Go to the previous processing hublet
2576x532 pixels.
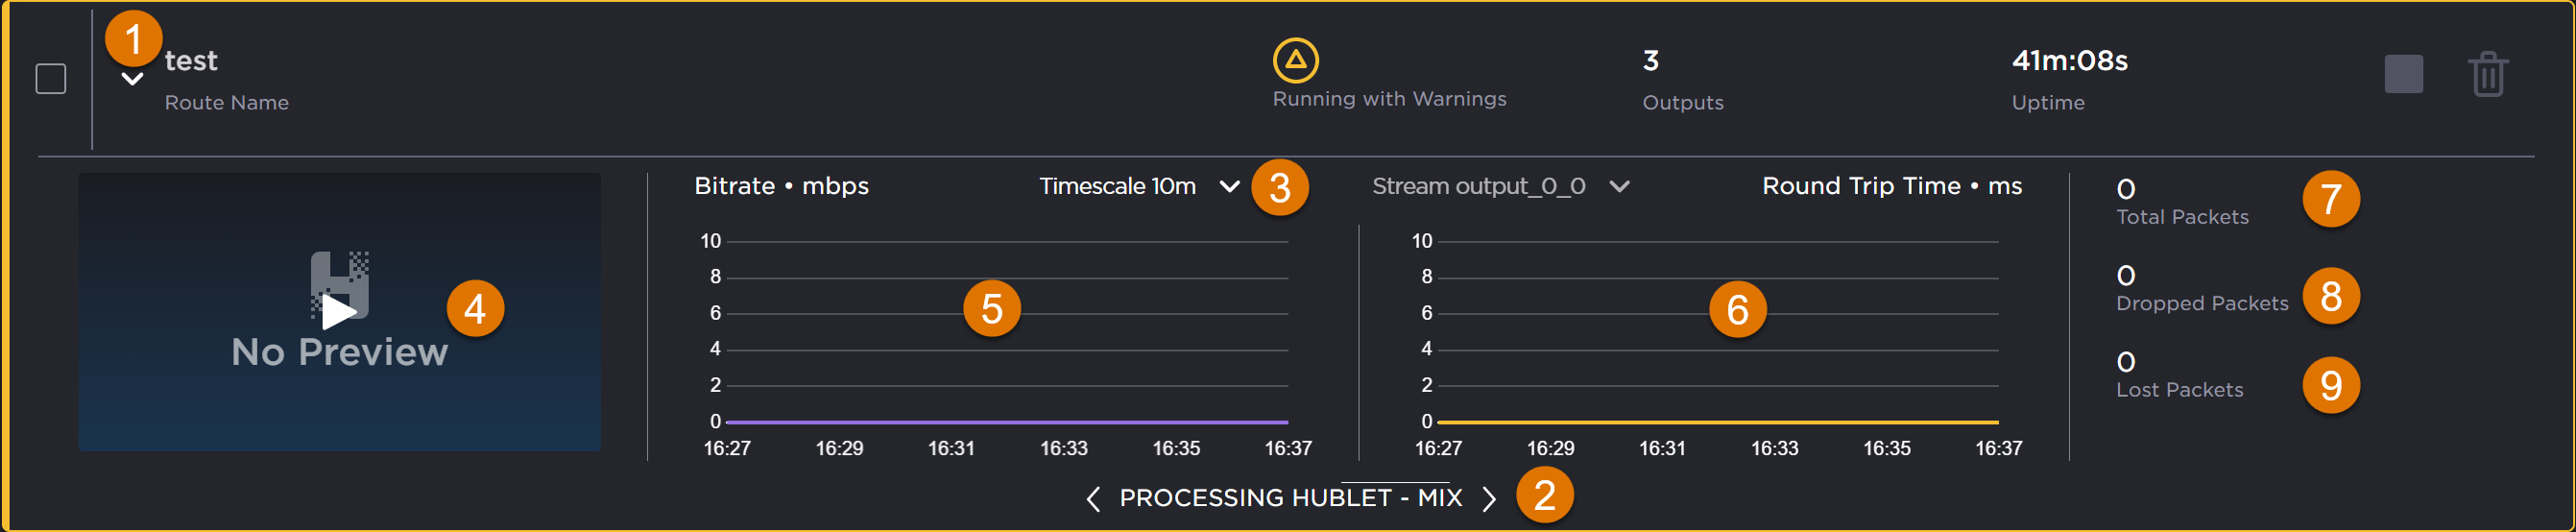pyautogui.click(x=1093, y=498)
